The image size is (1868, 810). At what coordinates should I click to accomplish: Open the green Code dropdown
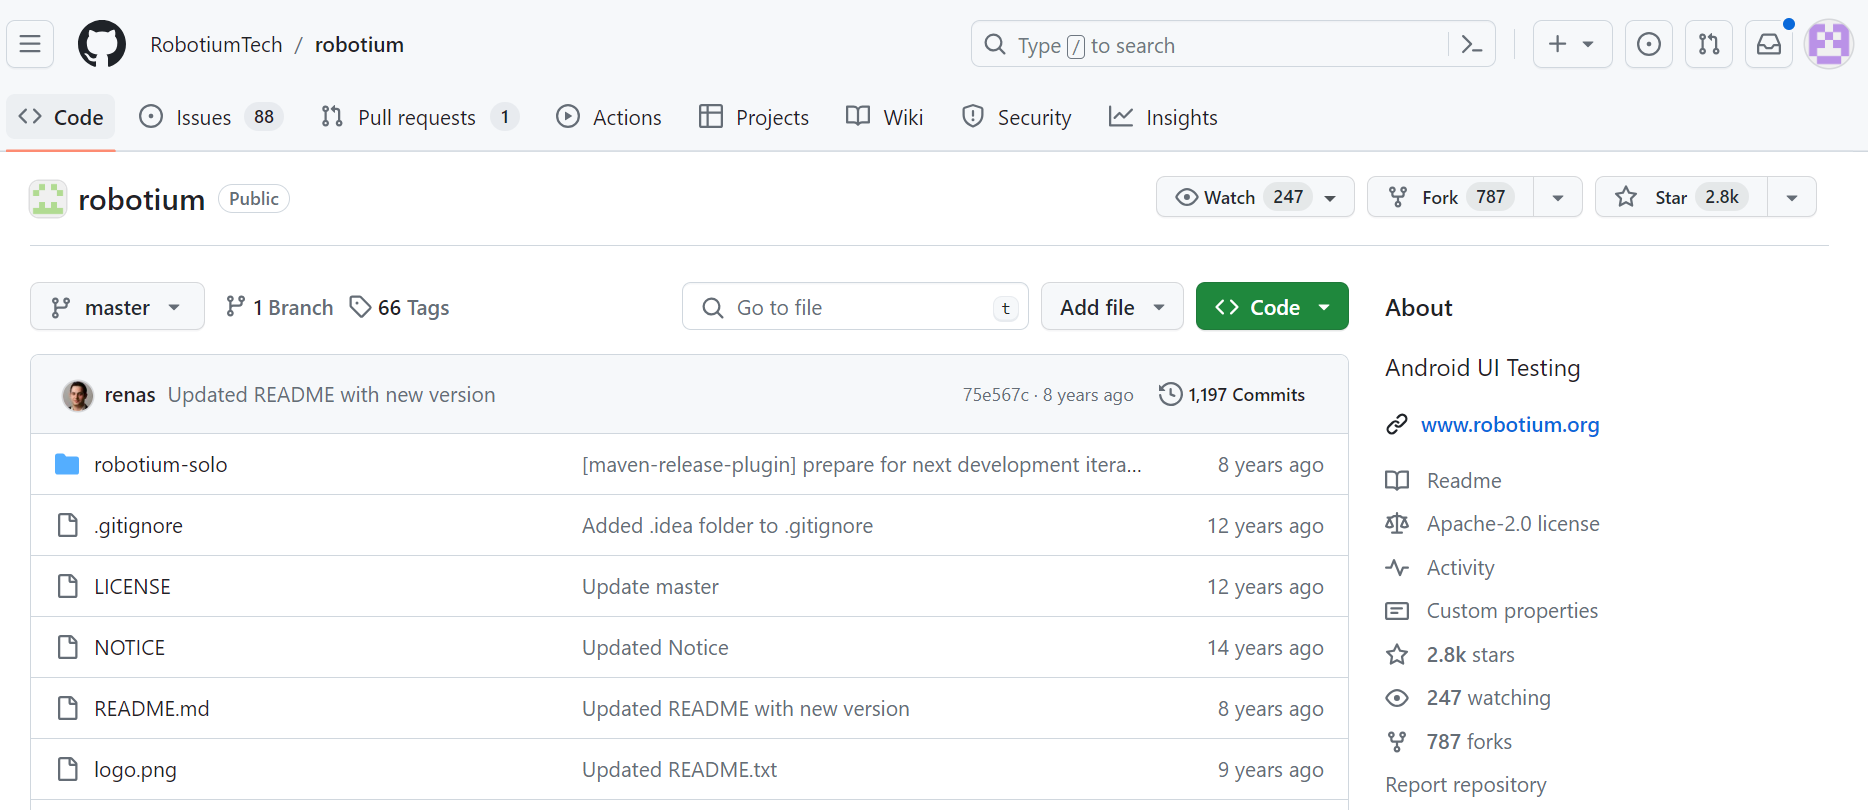pos(1271,307)
